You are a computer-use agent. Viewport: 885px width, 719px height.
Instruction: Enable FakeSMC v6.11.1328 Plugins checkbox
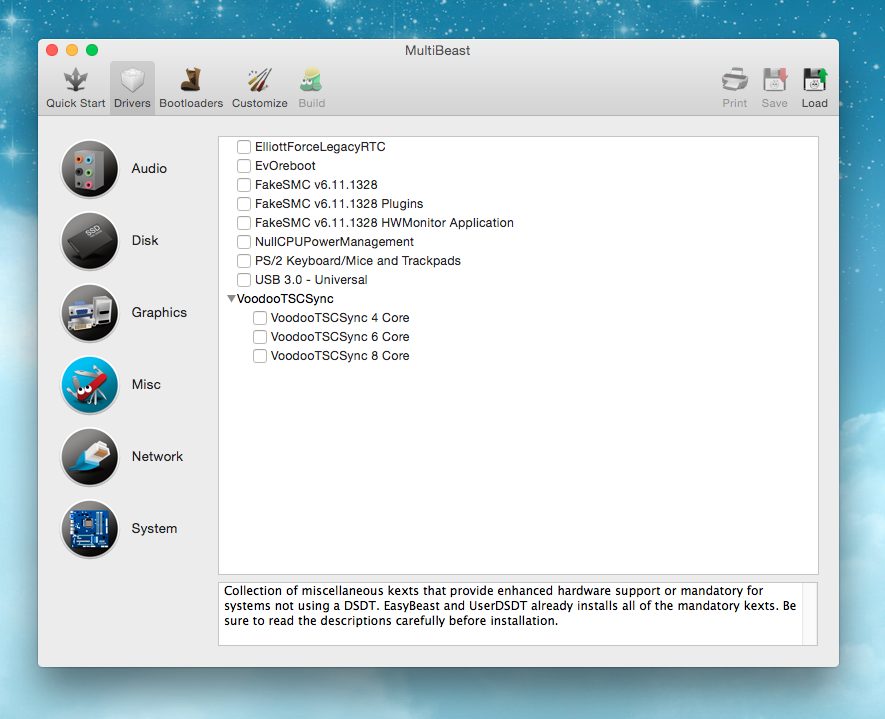244,204
